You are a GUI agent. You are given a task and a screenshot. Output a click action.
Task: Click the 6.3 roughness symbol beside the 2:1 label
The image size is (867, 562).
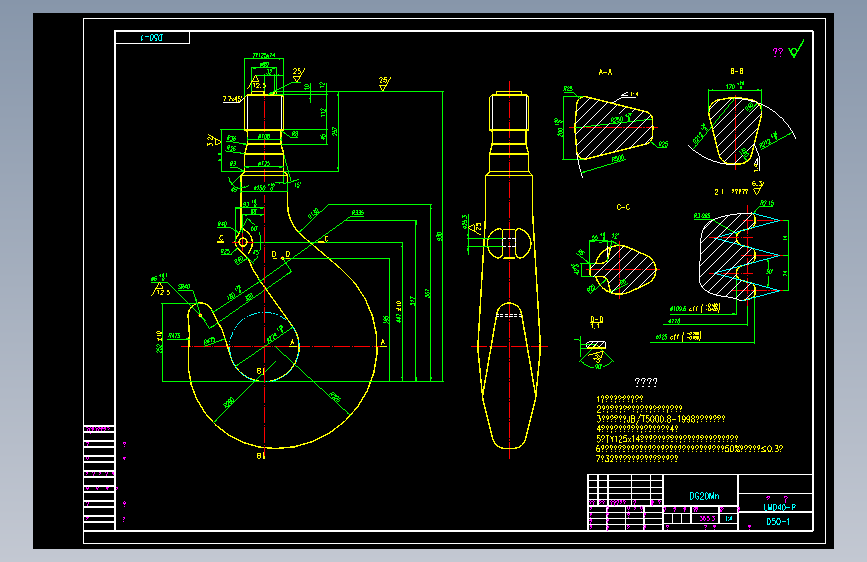(758, 186)
